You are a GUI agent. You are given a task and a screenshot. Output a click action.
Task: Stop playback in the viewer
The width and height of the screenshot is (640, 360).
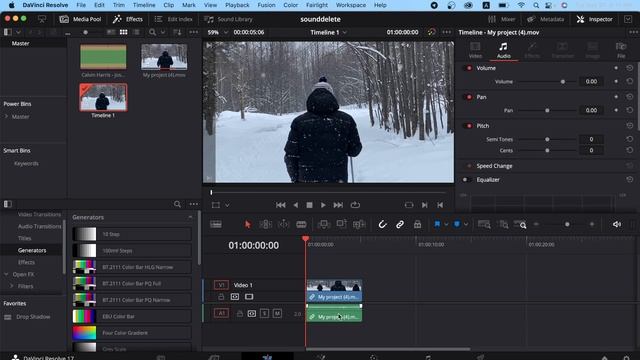coord(309,205)
